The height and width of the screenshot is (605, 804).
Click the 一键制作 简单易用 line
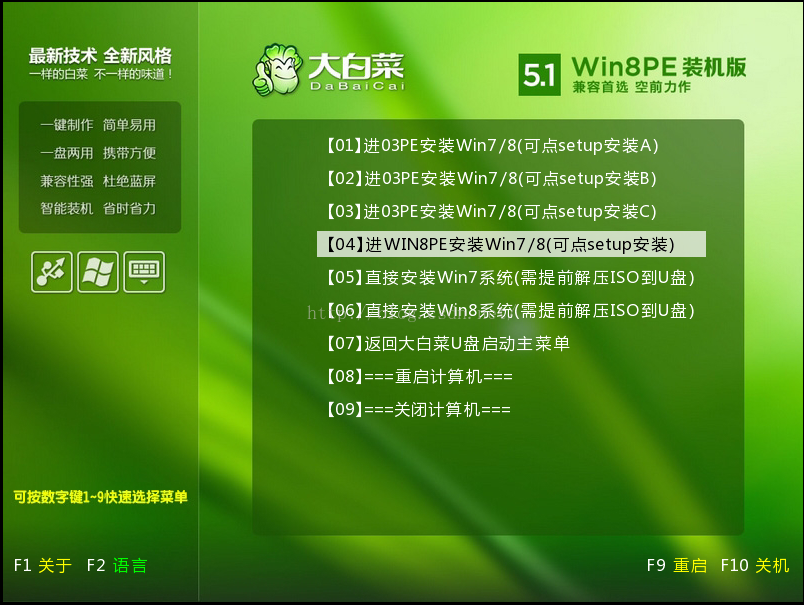98,125
